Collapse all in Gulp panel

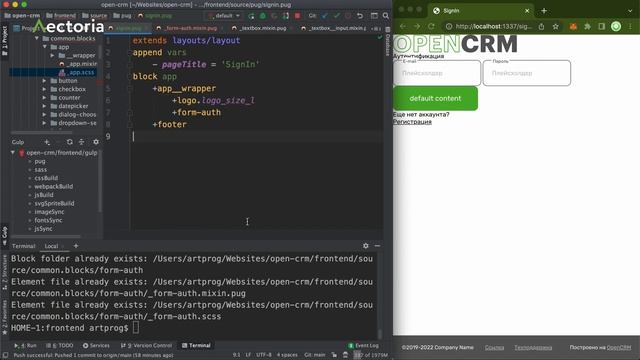(x=82, y=142)
